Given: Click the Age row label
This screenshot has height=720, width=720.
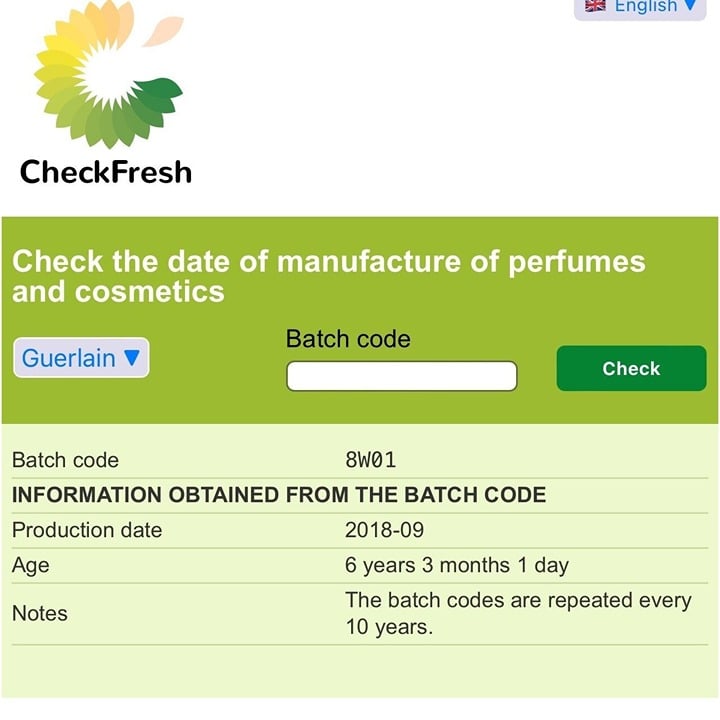Looking at the screenshot, I should point(30,565).
